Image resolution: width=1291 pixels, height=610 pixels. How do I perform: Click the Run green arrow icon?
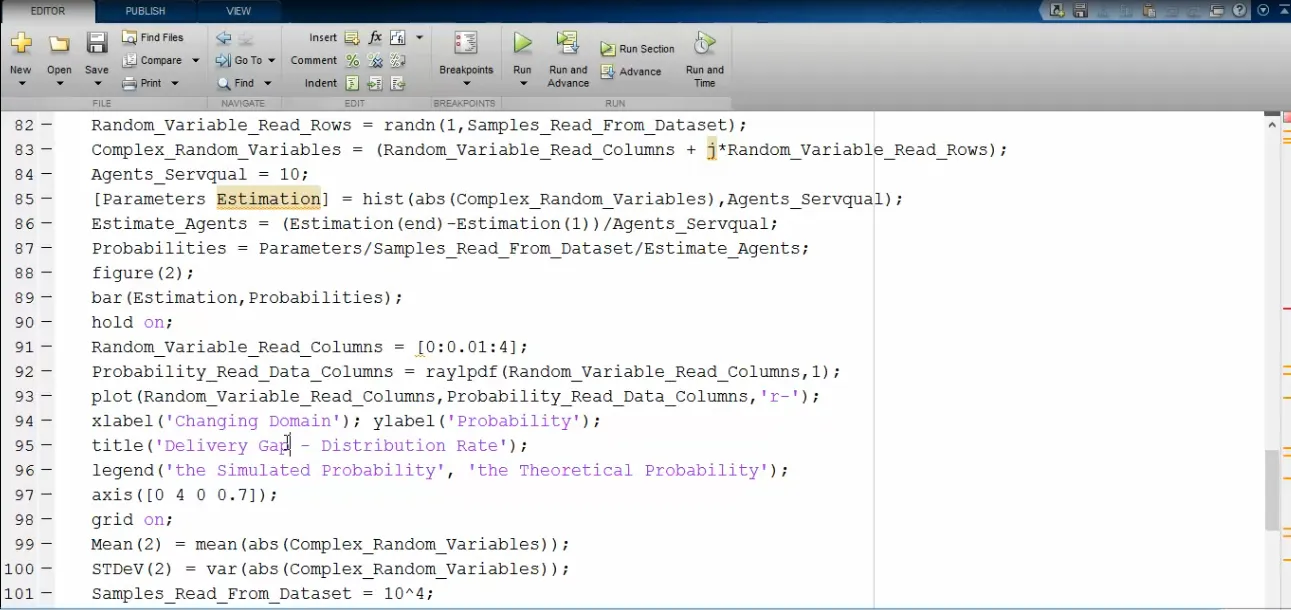click(522, 43)
